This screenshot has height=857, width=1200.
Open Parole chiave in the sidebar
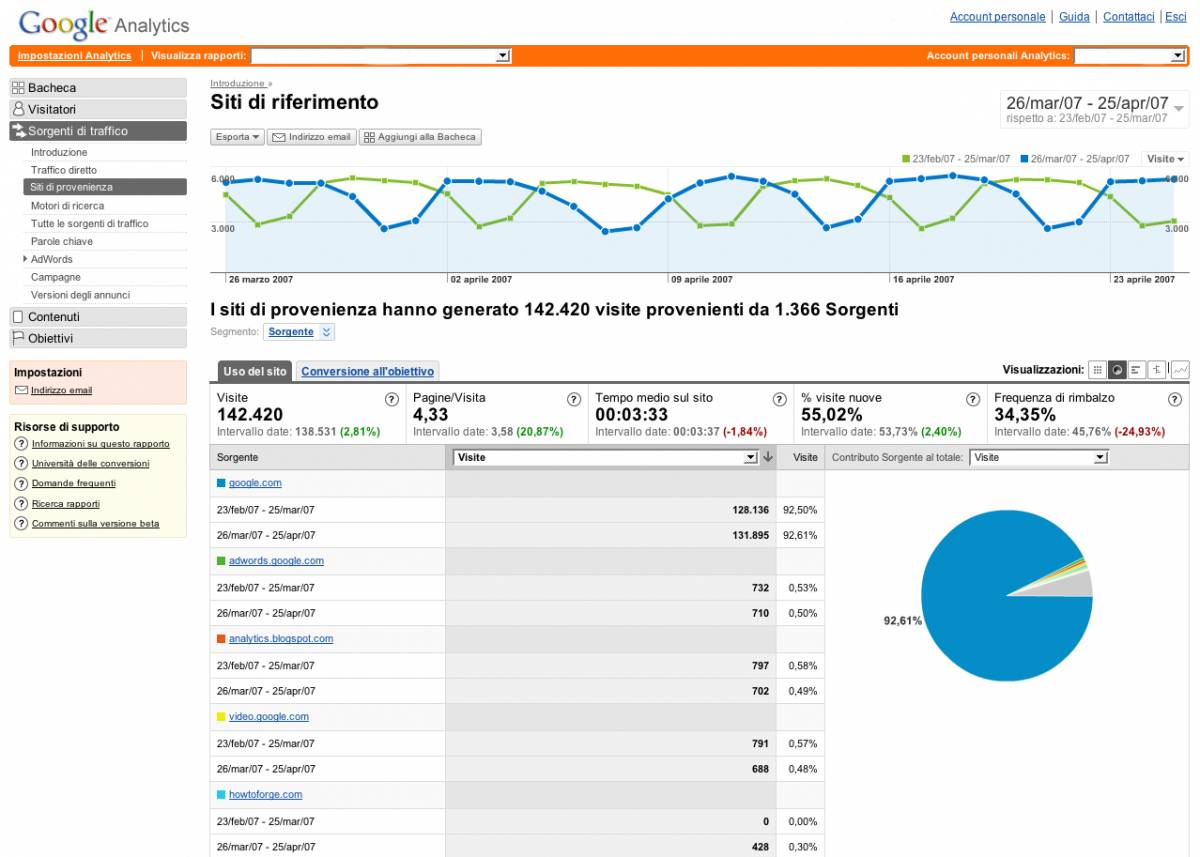(x=62, y=241)
